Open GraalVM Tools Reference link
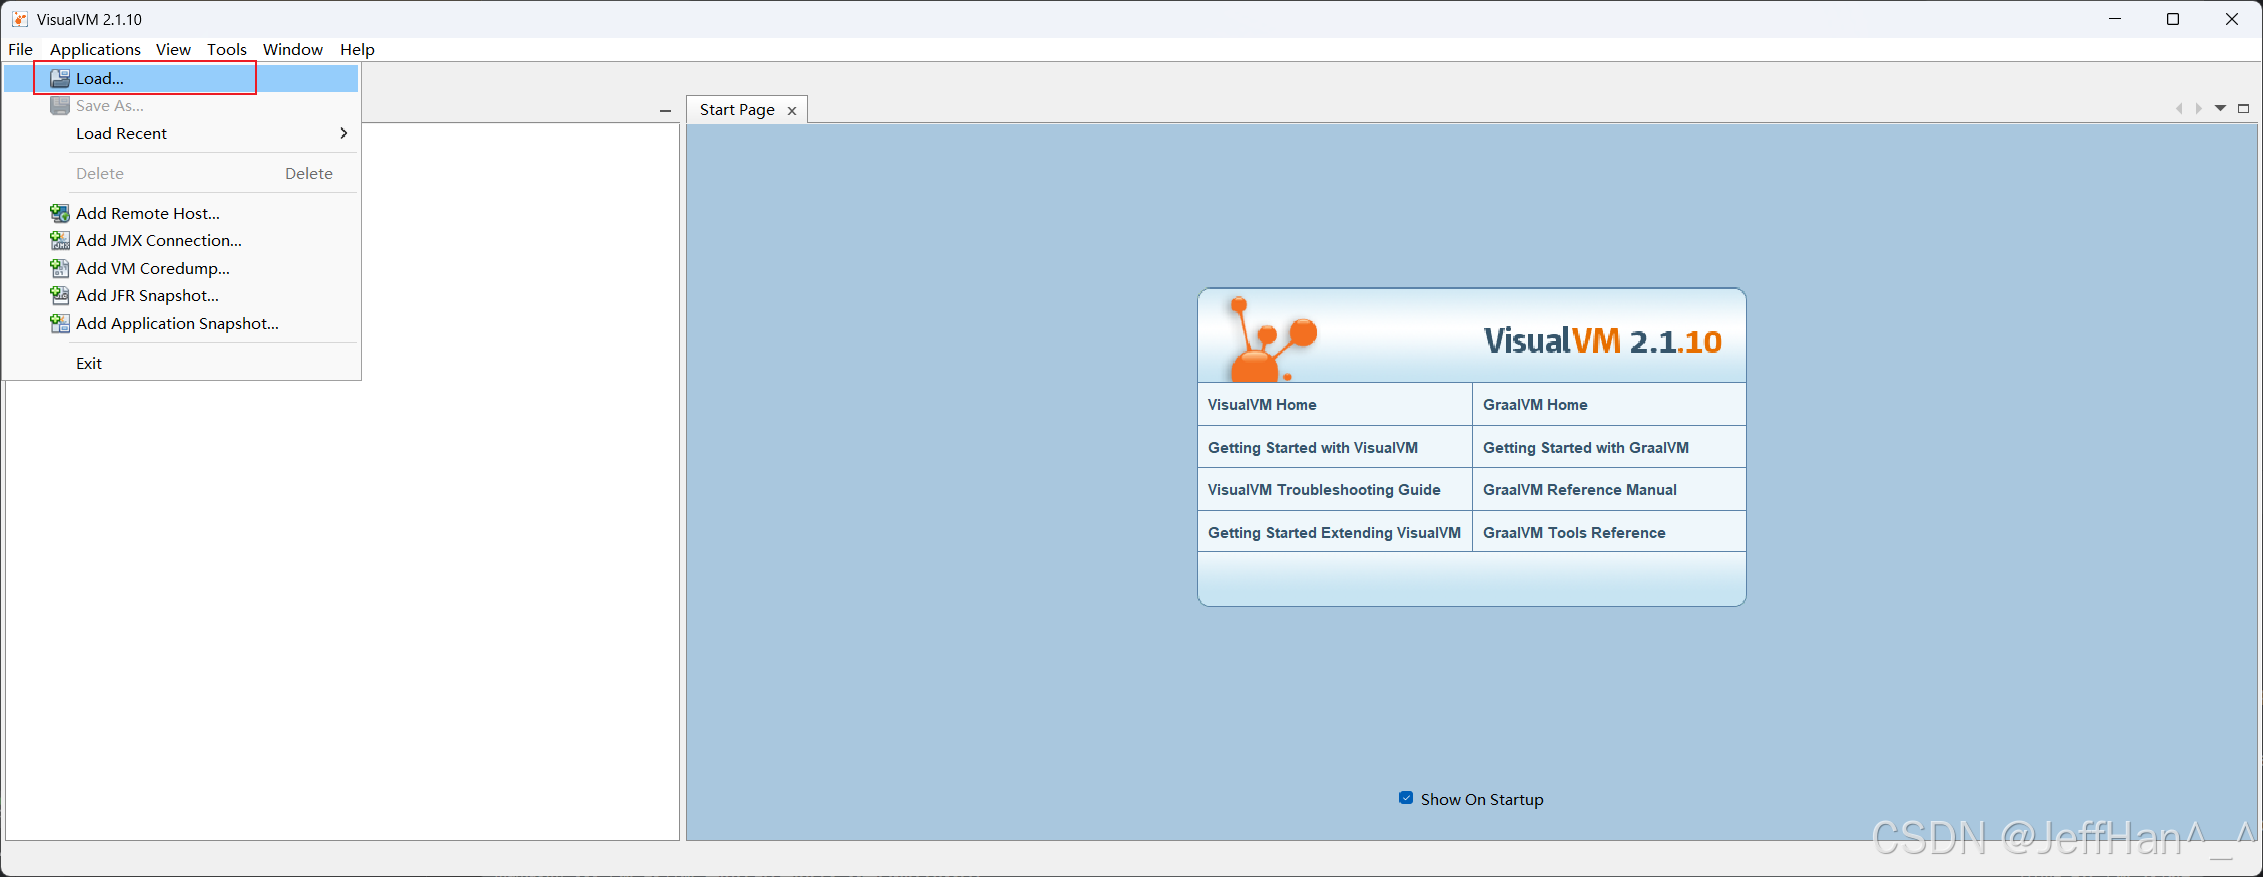2263x877 pixels. [1574, 533]
